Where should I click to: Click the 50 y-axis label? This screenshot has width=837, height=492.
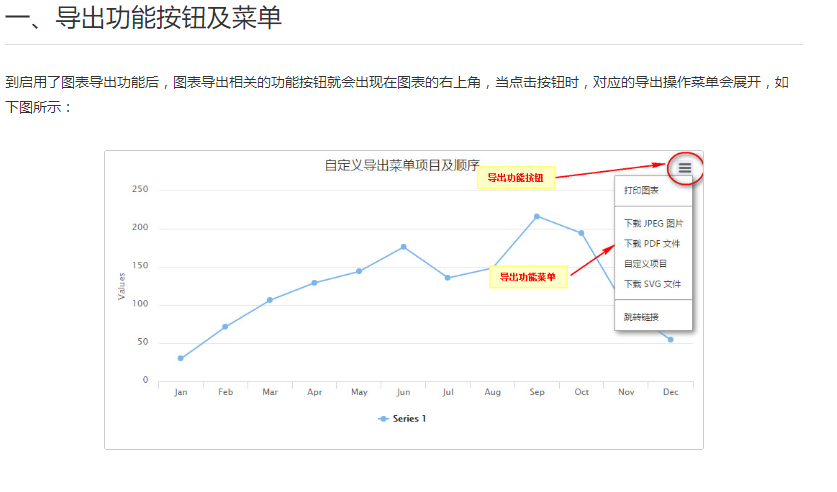pyautogui.click(x=143, y=342)
